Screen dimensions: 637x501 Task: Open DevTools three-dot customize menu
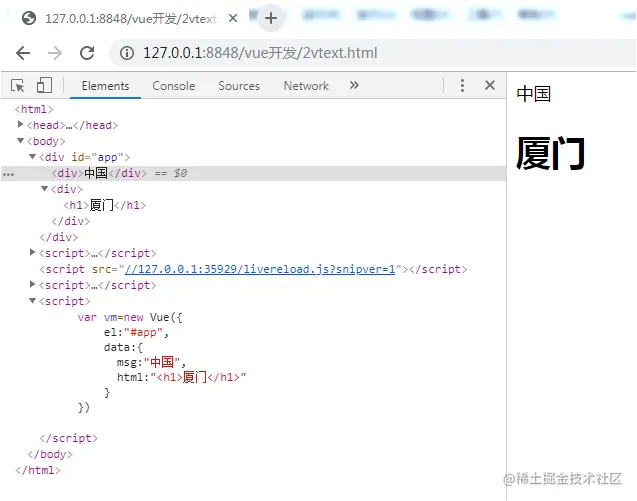click(462, 85)
